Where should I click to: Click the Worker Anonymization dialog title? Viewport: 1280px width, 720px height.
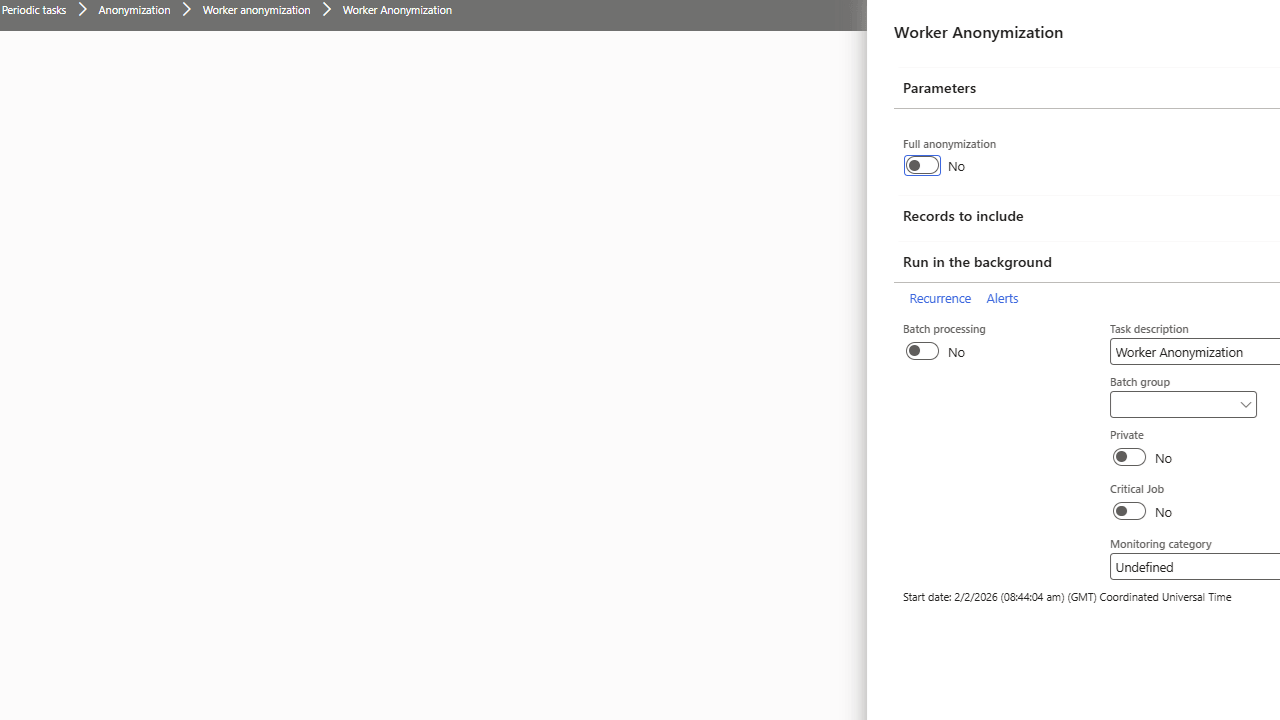click(978, 32)
